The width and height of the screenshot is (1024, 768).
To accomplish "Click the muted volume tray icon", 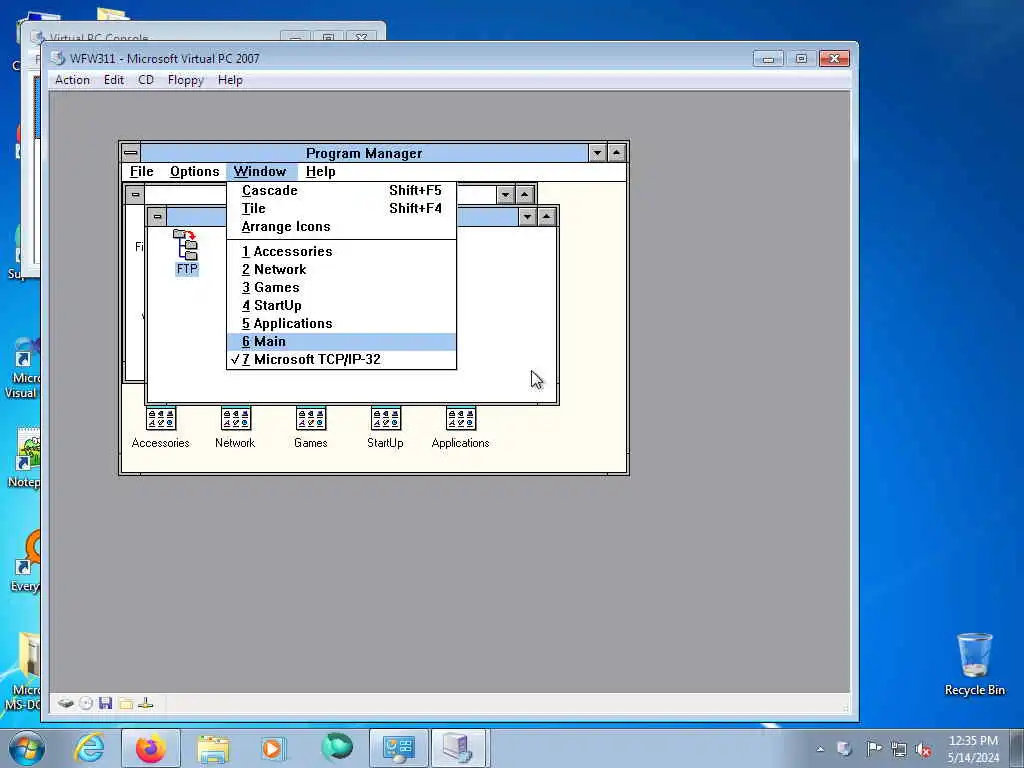I will click(923, 749).
